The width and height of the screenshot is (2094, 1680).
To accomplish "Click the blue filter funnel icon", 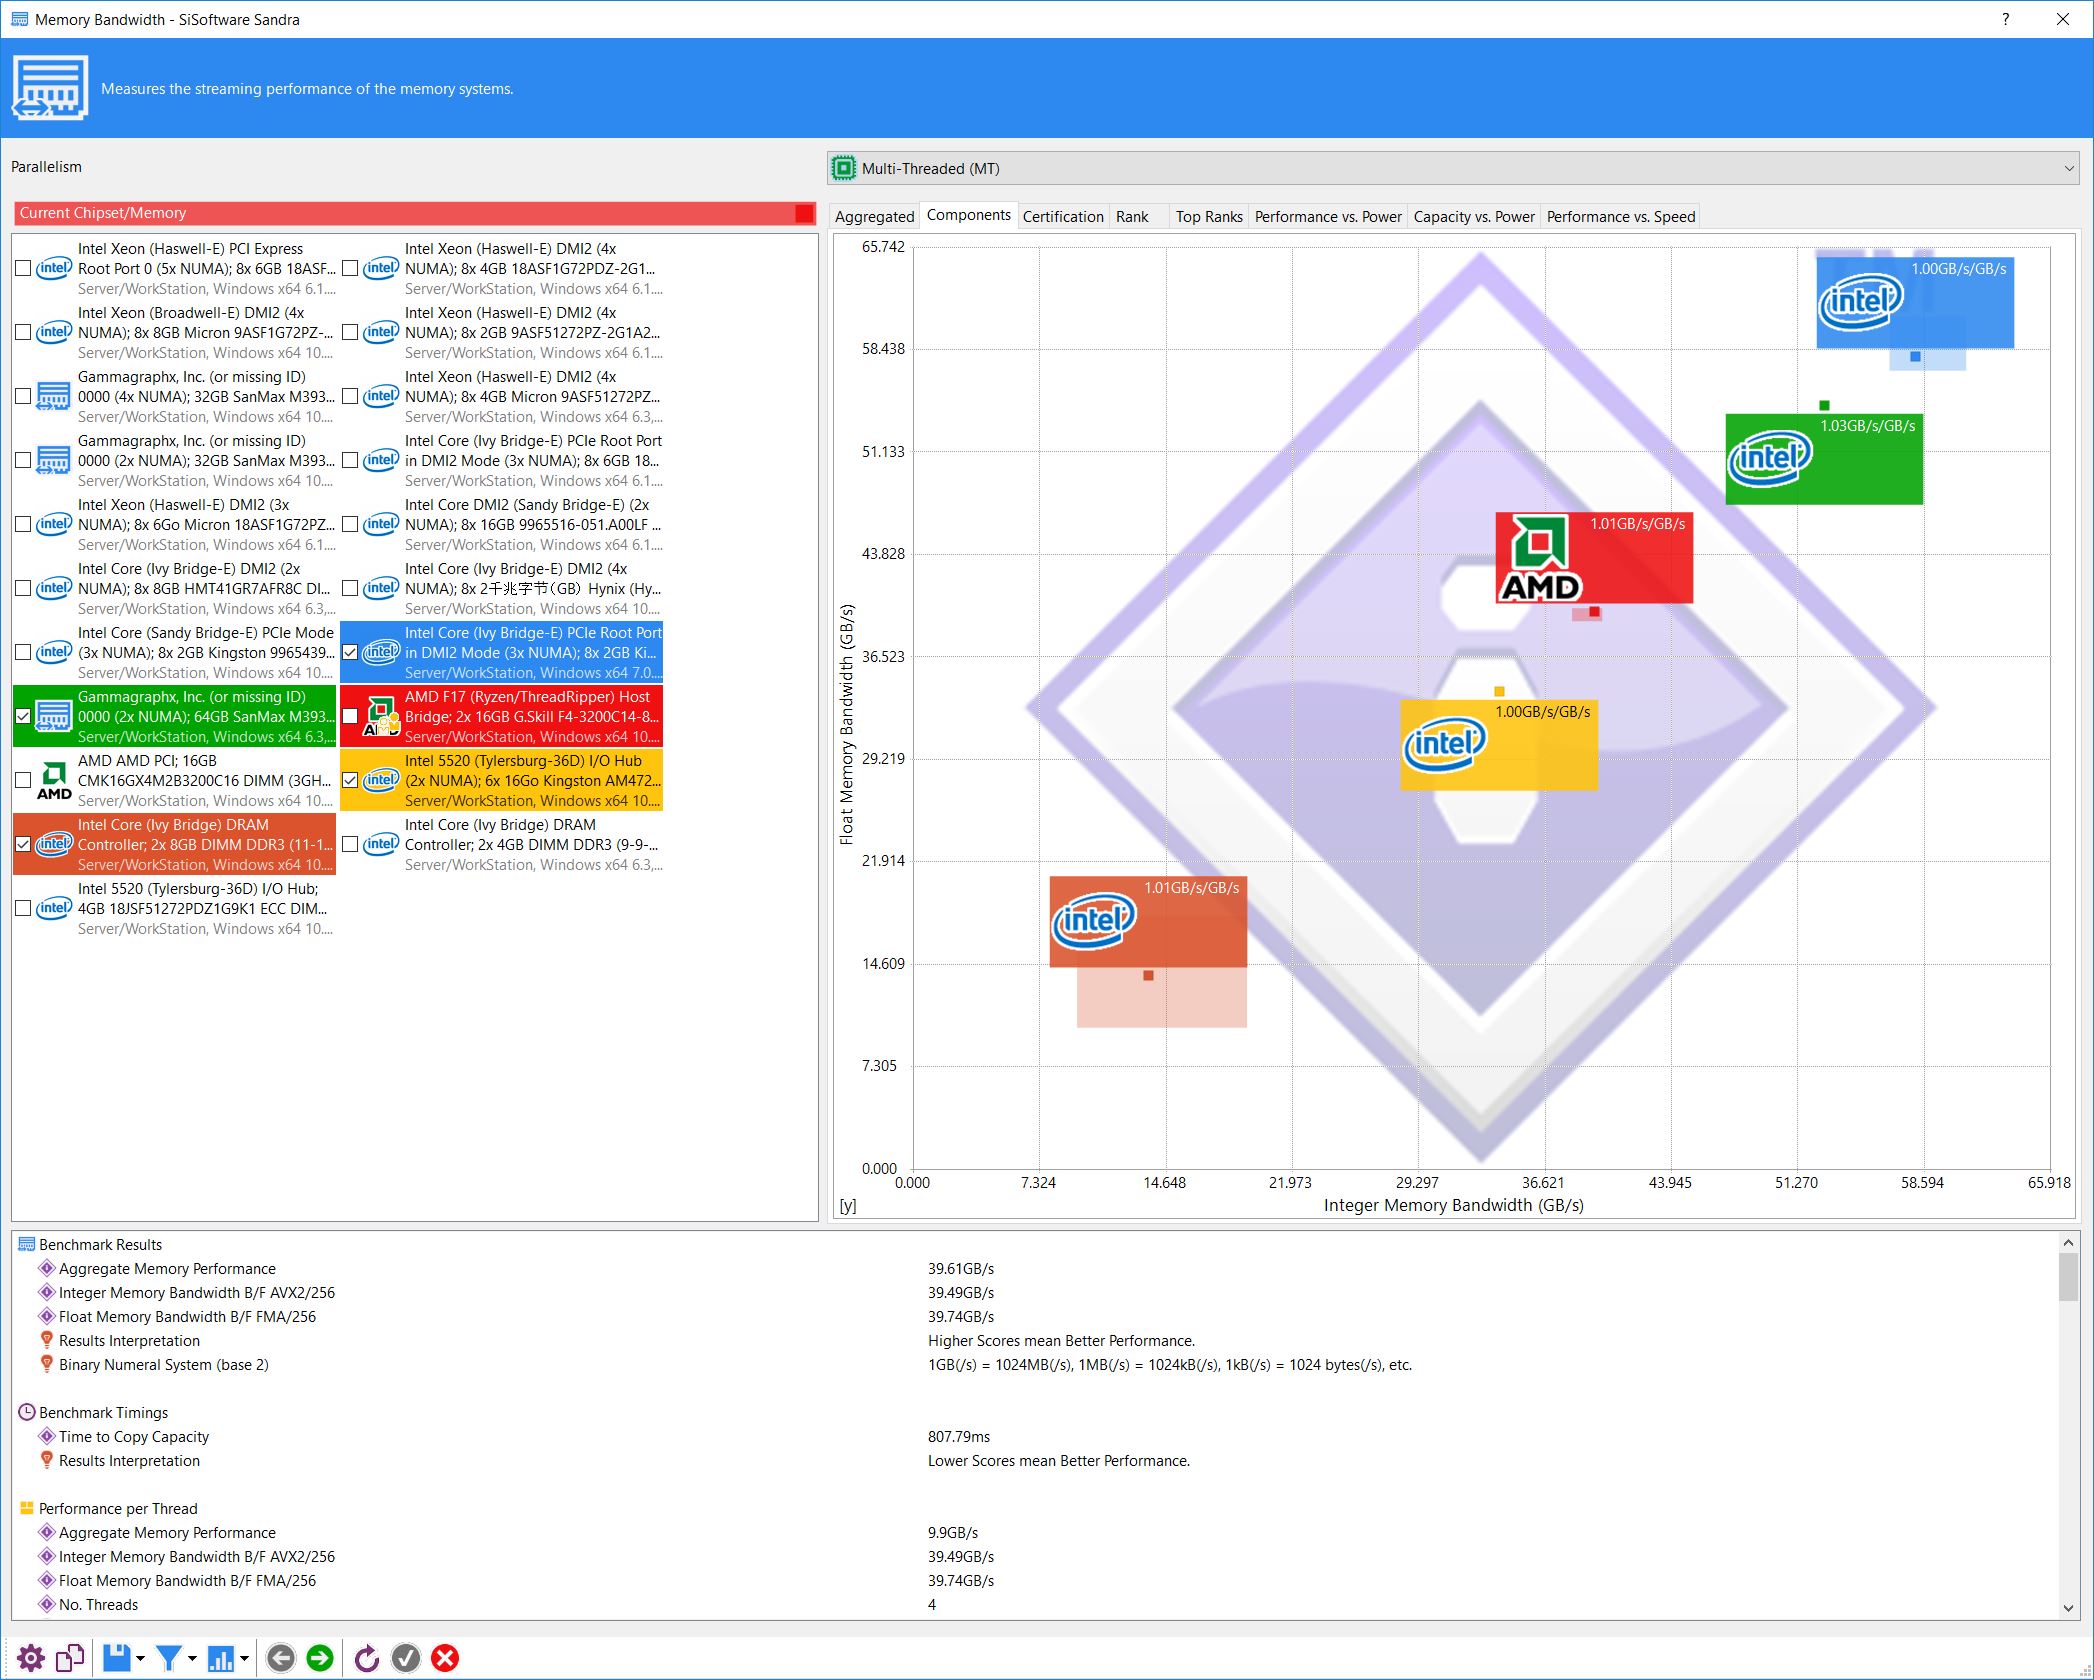I will 168,1658.
